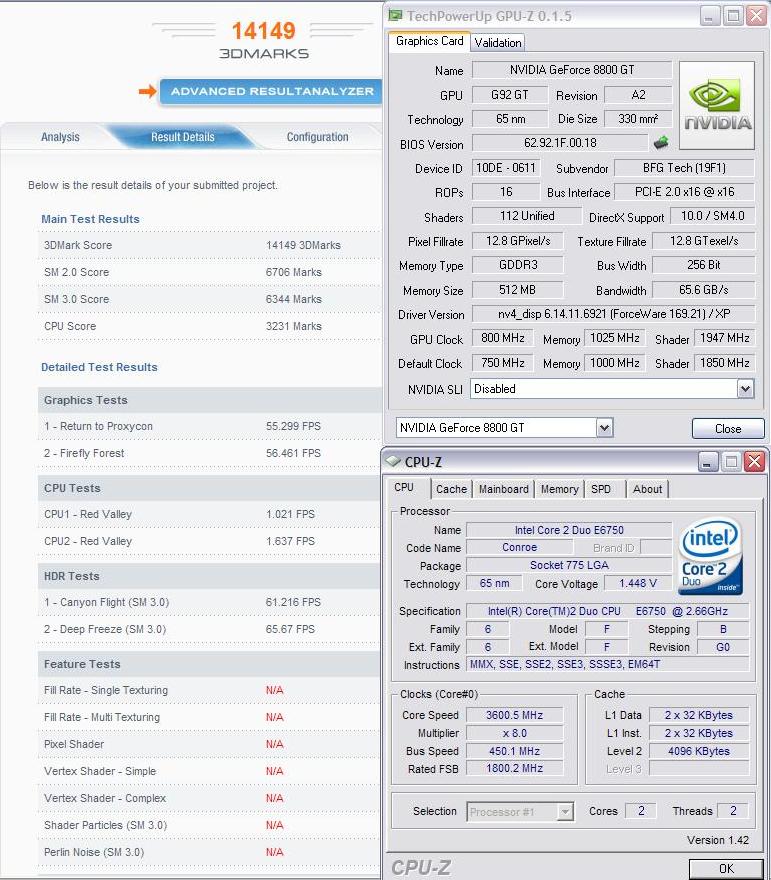The height and width of the screenshot is (880, 771).
Task: Click the Device ID 10DE - 0611 field
Action: (506, 168)
